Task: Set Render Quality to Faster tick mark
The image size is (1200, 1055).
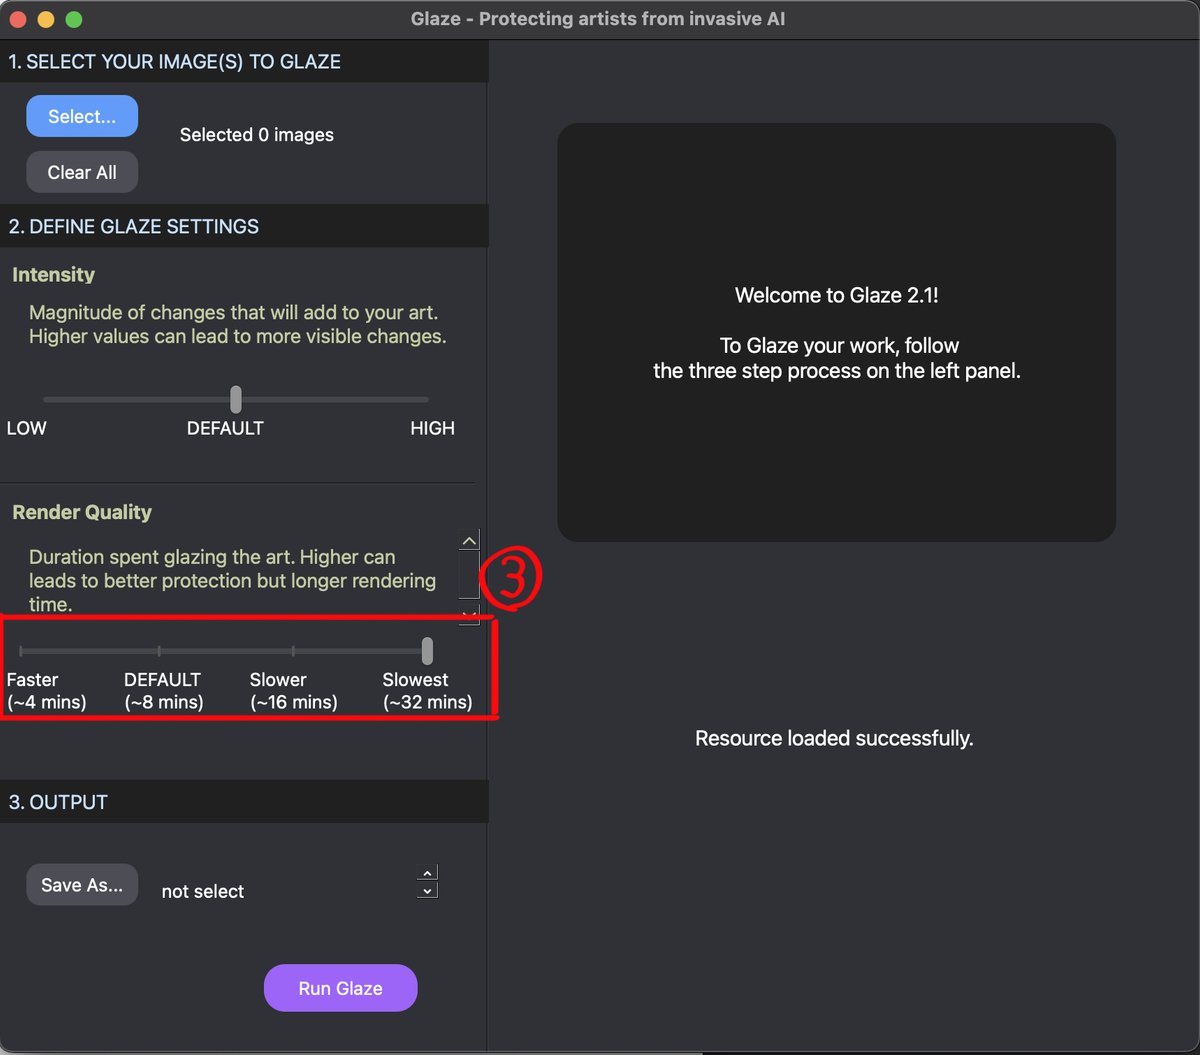Action: [x=21, y=651]
